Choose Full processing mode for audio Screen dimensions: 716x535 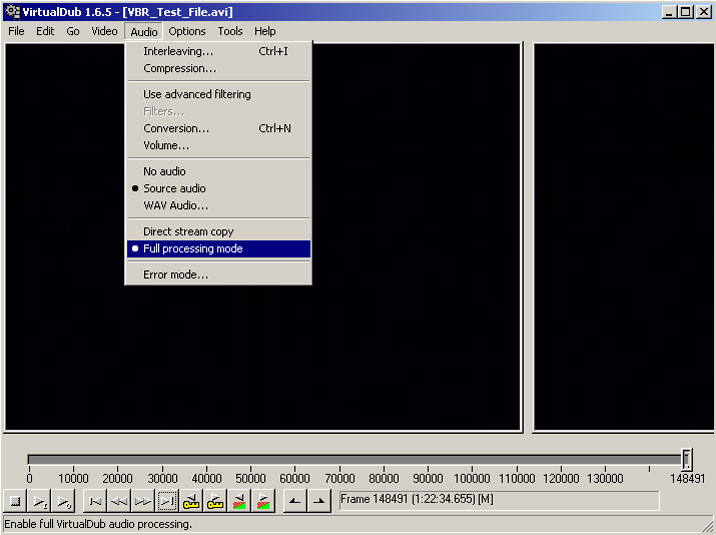[219, 249]
